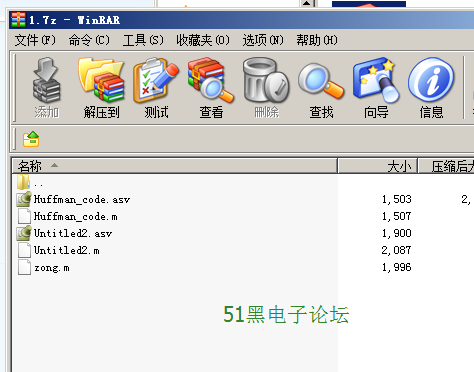Click the Untitled2.asv file icon
This screenshot has width=474, height=372.
[x=24, y=233]
